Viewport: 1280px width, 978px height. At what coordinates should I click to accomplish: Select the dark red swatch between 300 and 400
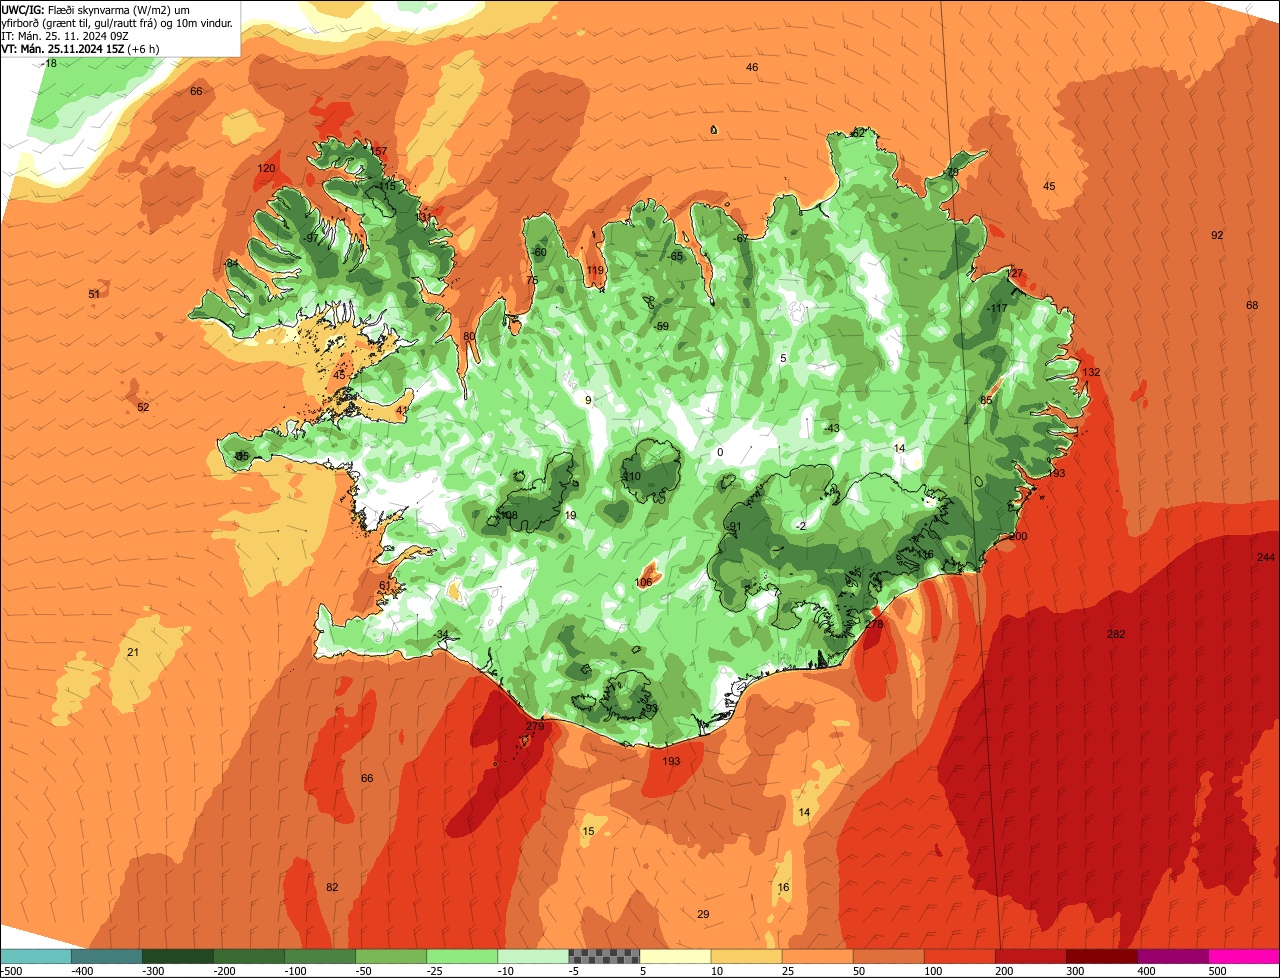[x=1102, y=956]
